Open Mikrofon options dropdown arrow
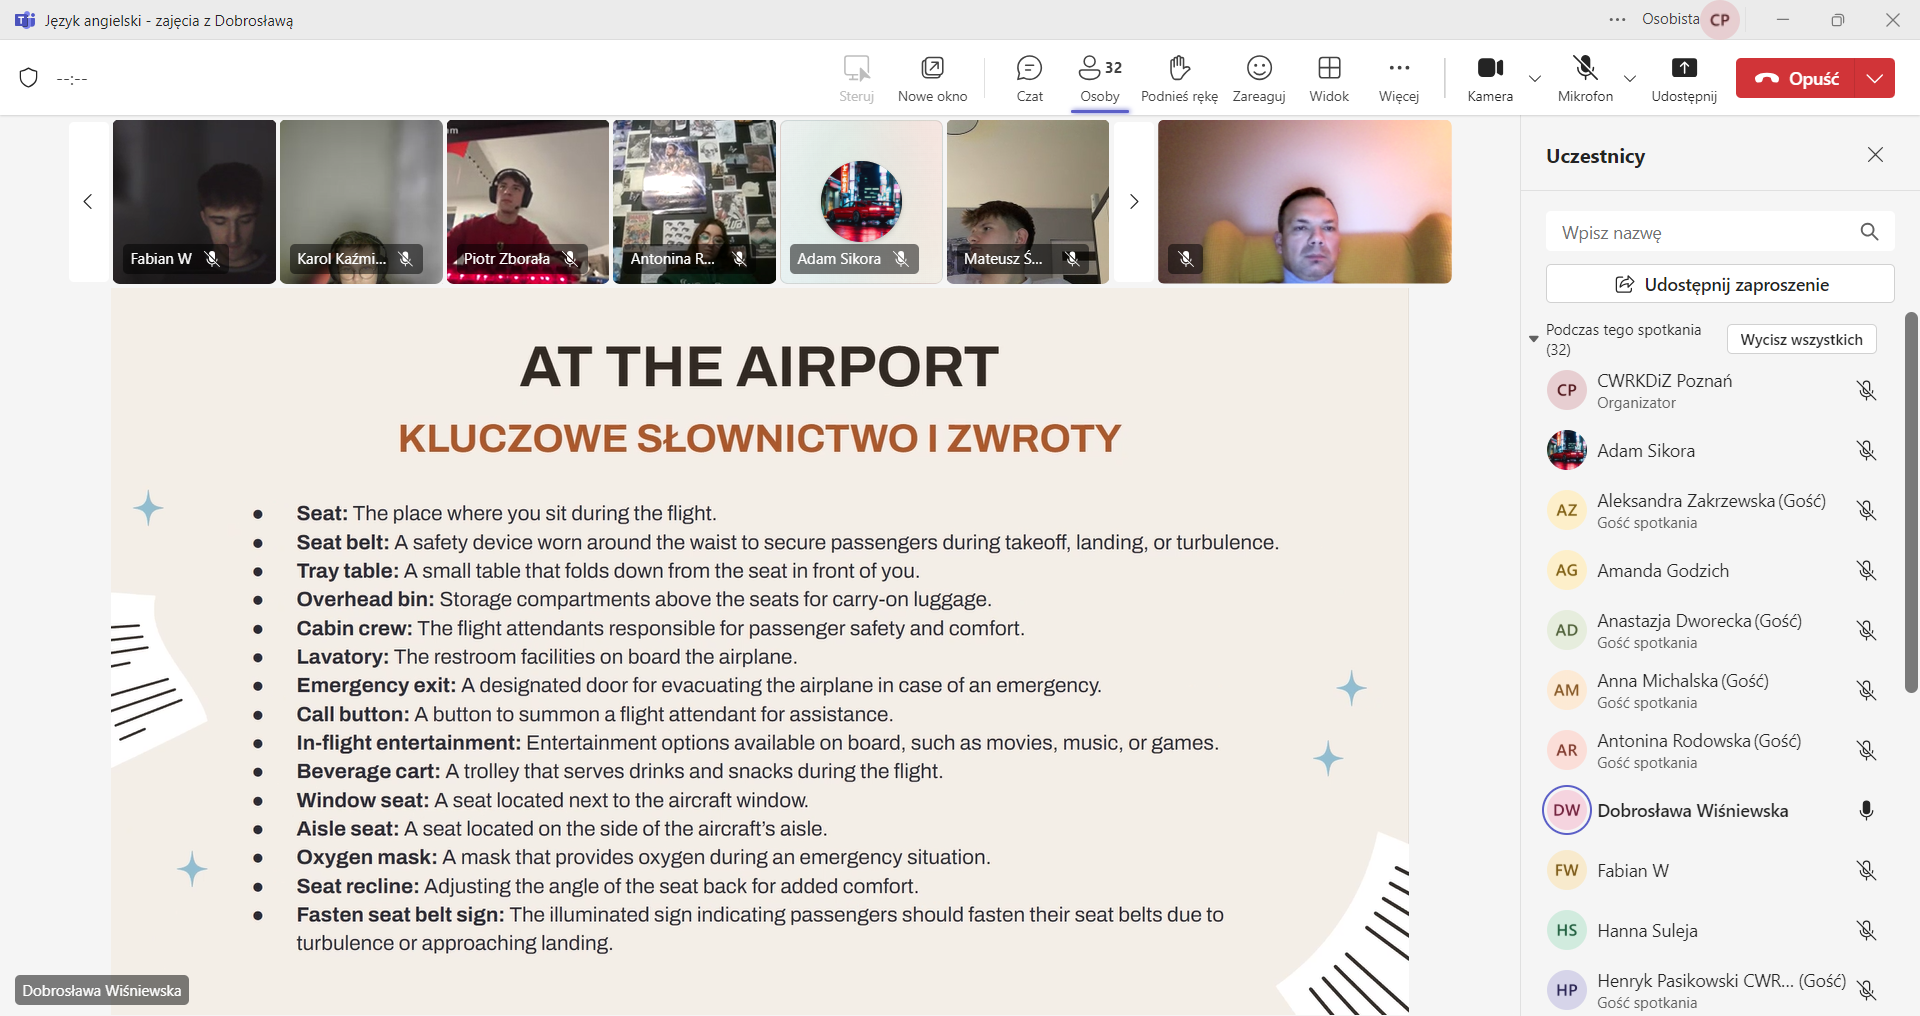 tap(1630, 78)
